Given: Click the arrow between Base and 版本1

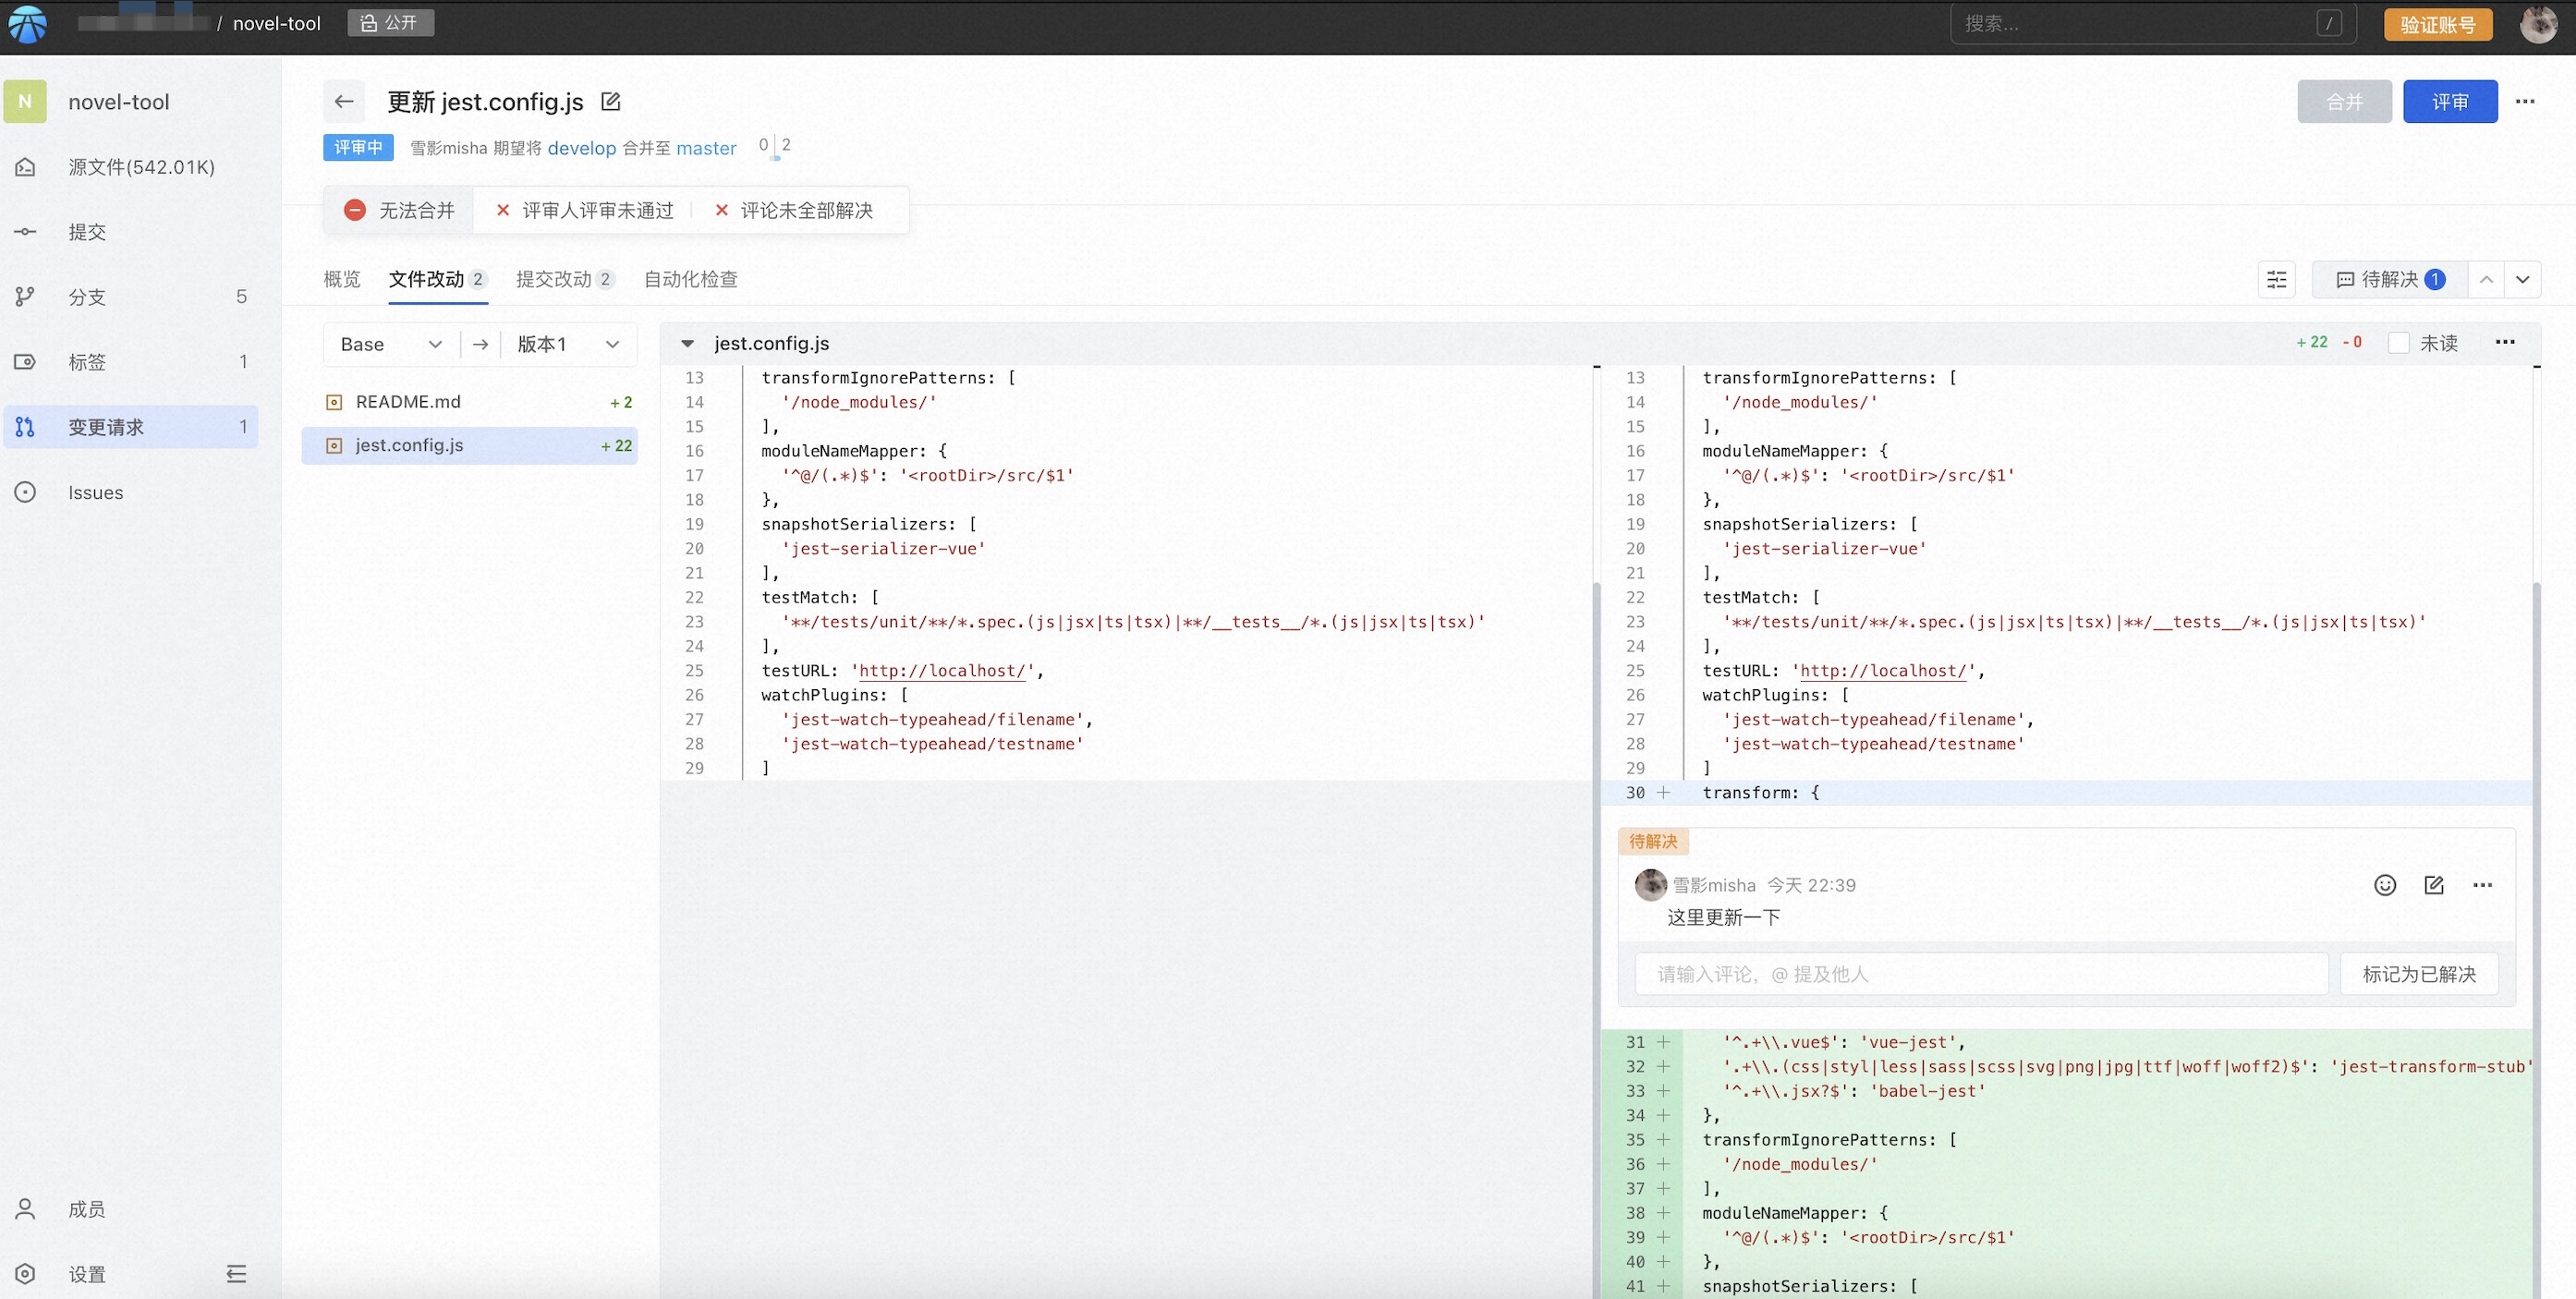Looking at the screenshot, I should pos(480,344).
